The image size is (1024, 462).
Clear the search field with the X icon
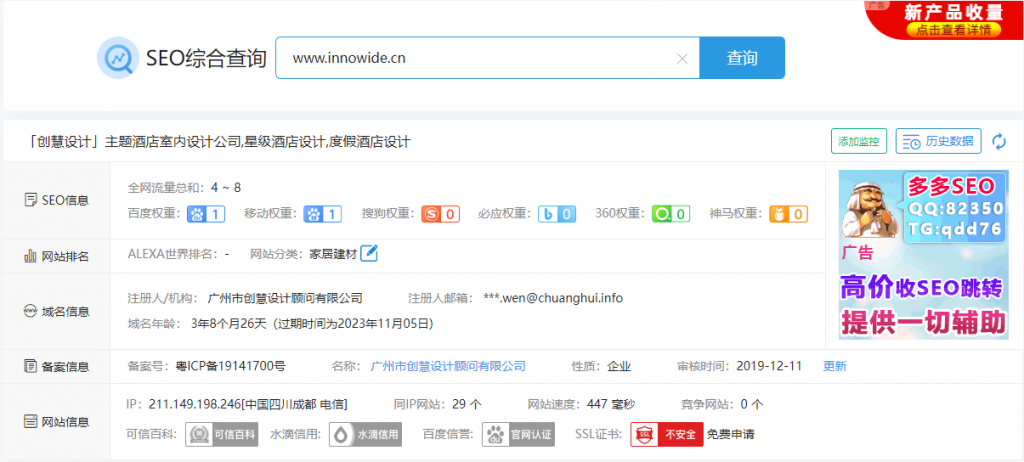682,58
